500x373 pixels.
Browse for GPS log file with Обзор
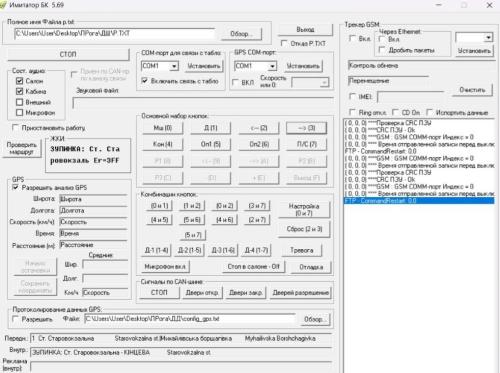coord(314,319)
